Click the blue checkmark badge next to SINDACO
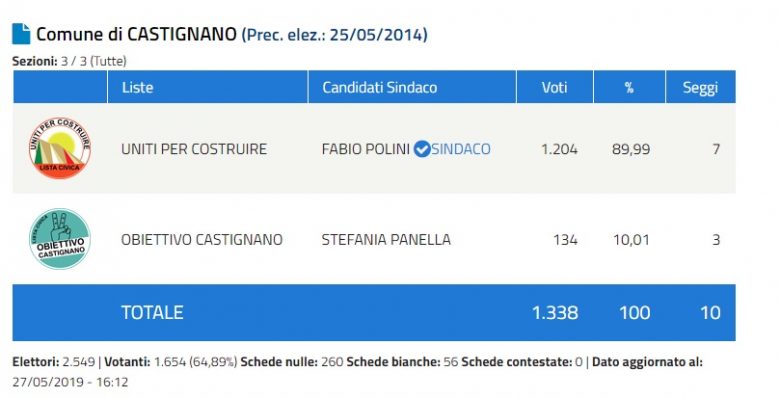The width and height of the screenshot is (780, 398). tap(422, 149)
